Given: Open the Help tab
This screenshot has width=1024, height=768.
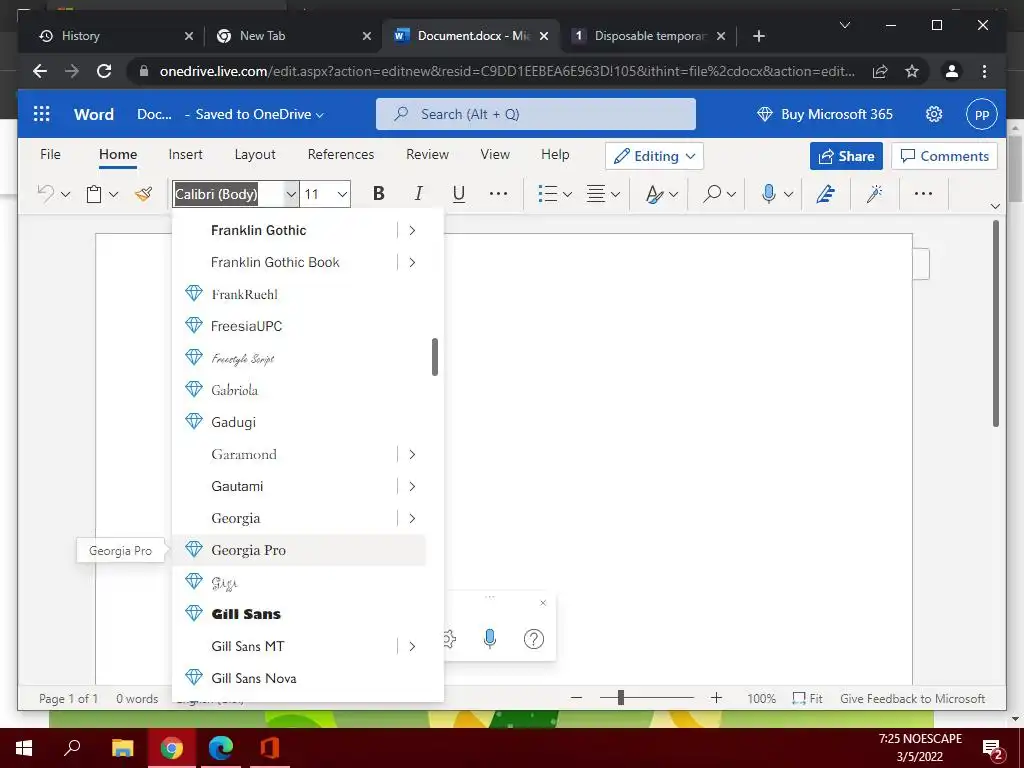Looking at the screenshot, I should coord(555,155).
